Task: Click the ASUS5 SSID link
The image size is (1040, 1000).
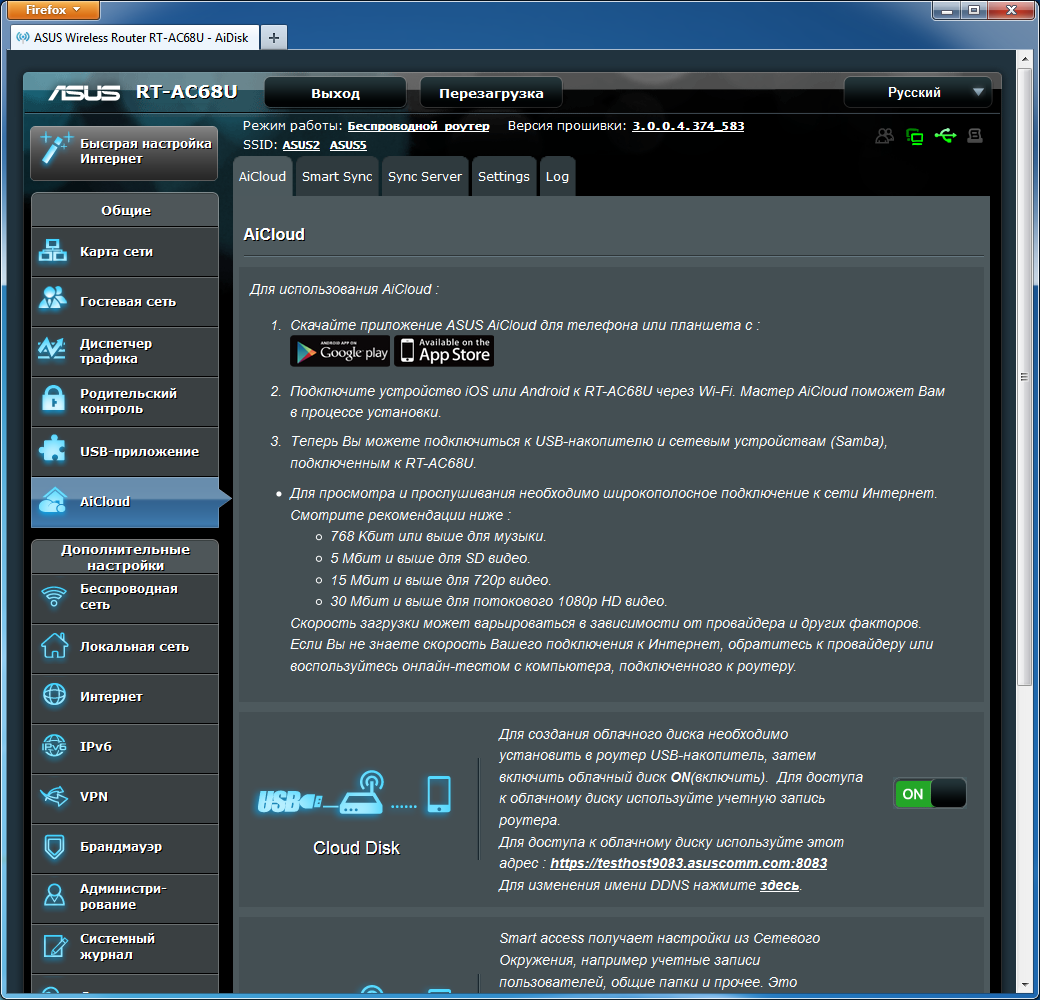Action: (x=348, y=145)
